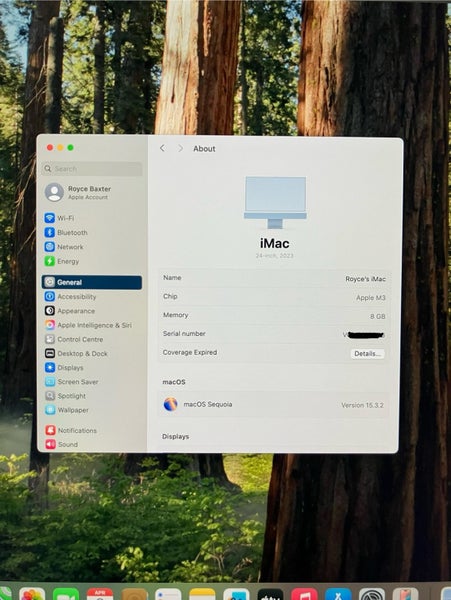
Task: Open Notes from the Dock
Action: [202, 594]
